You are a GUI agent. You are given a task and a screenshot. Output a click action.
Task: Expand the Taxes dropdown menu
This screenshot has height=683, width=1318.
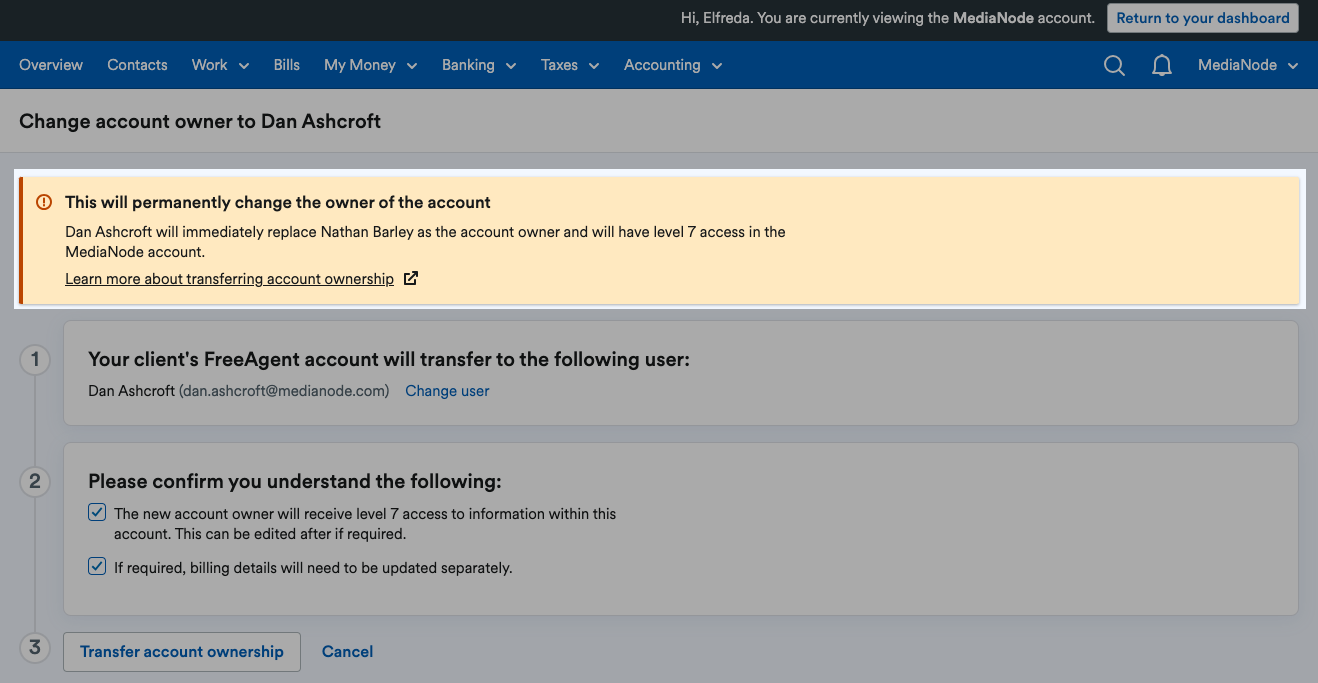570,65
